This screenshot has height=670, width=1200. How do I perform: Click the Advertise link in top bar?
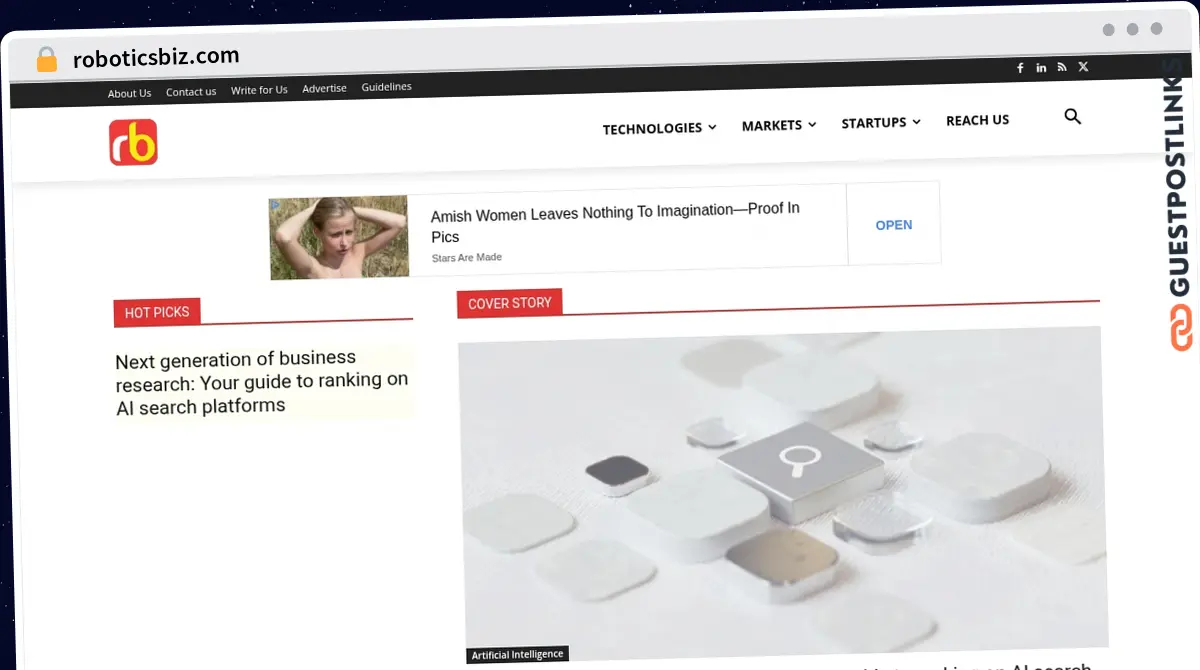[x=324, y=88]
